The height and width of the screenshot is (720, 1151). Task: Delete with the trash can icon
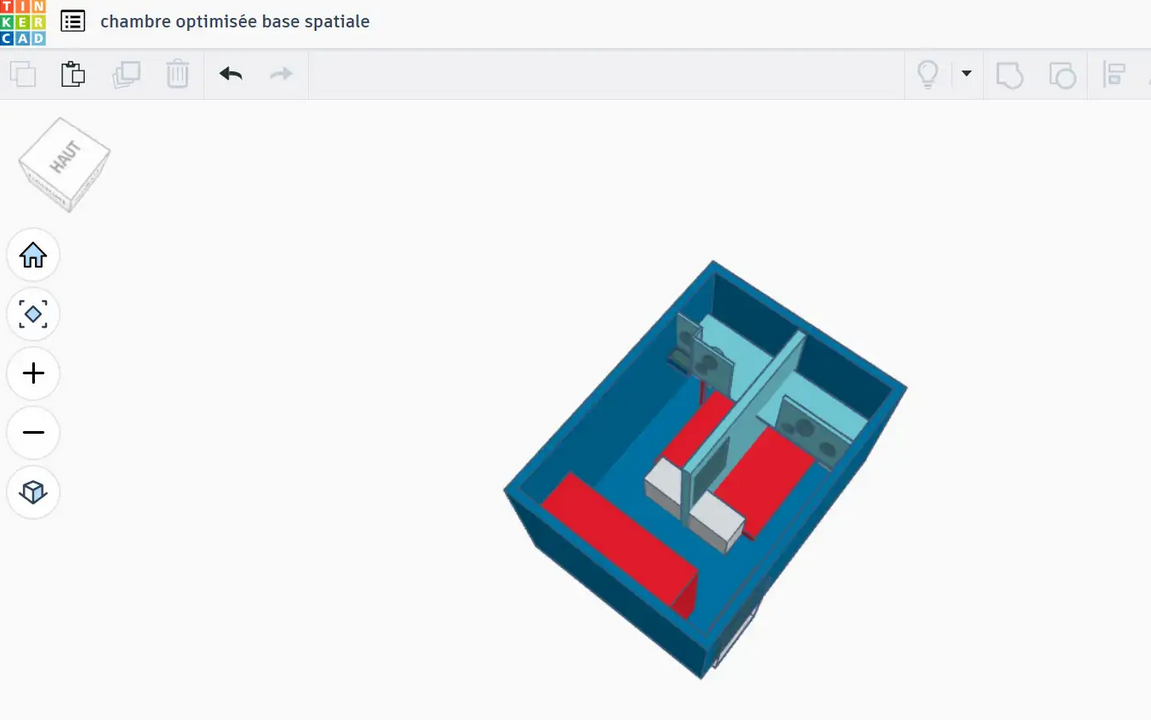pyautogui.click(x=177, y=74)
